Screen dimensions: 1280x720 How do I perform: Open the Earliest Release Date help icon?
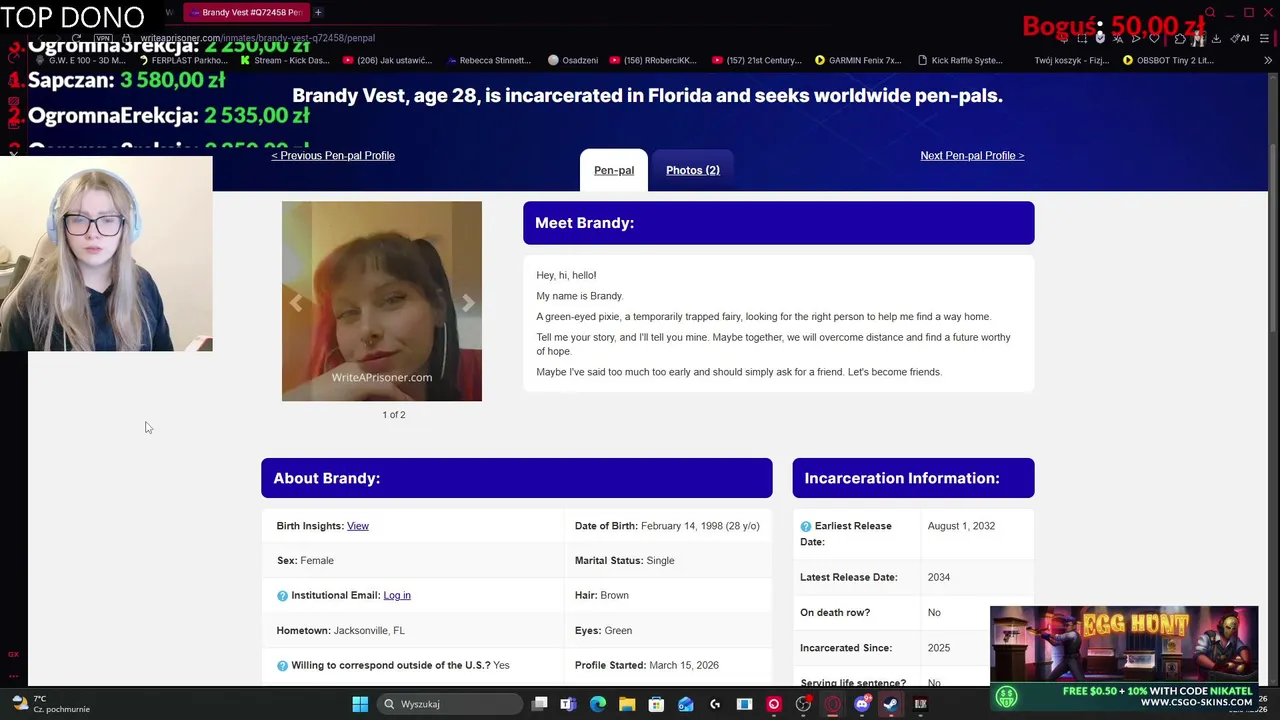click(x=806, y=527)
